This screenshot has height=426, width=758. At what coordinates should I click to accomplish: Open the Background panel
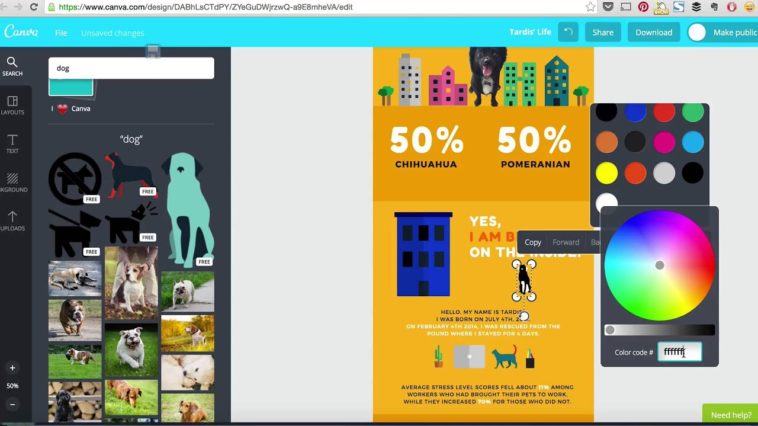tap(12, 182)
